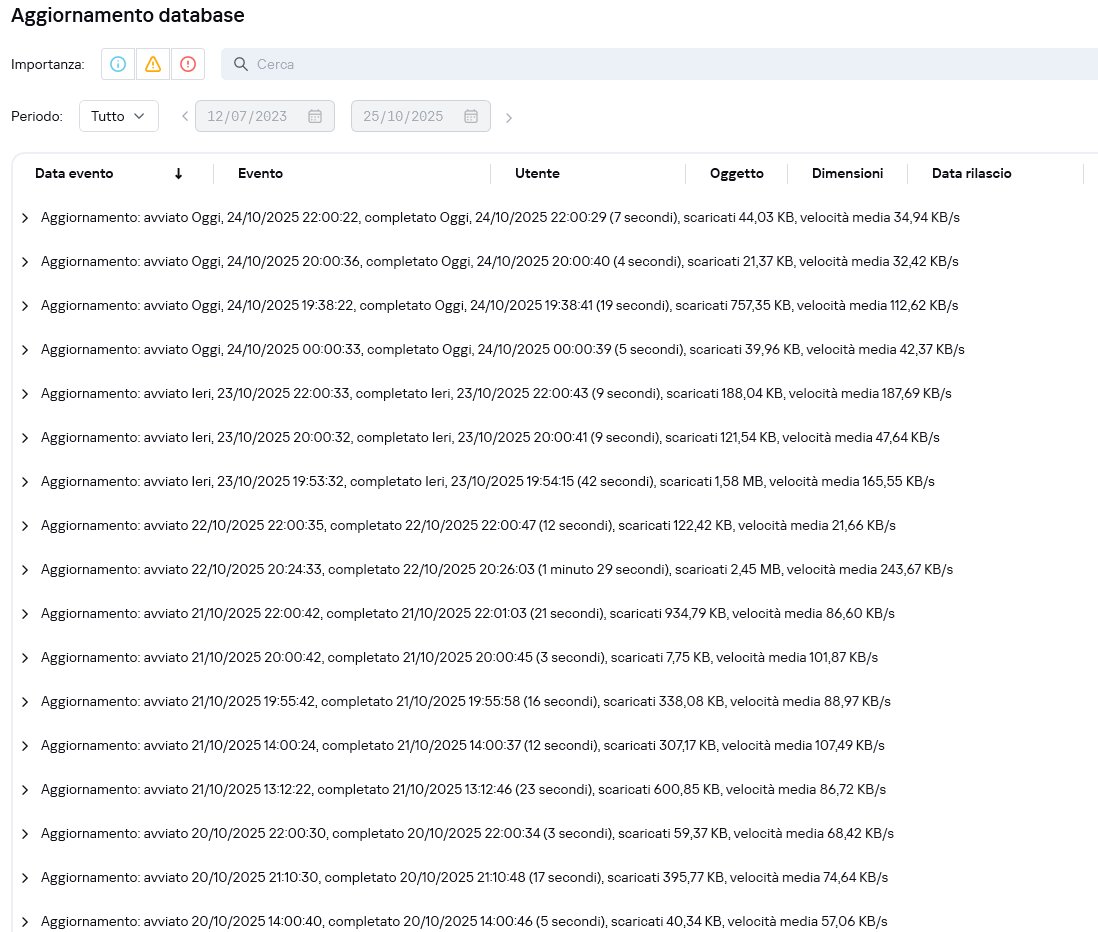
Task: Click the search magnifier icon
Action: pyautogui.click(x=240, y=64)
